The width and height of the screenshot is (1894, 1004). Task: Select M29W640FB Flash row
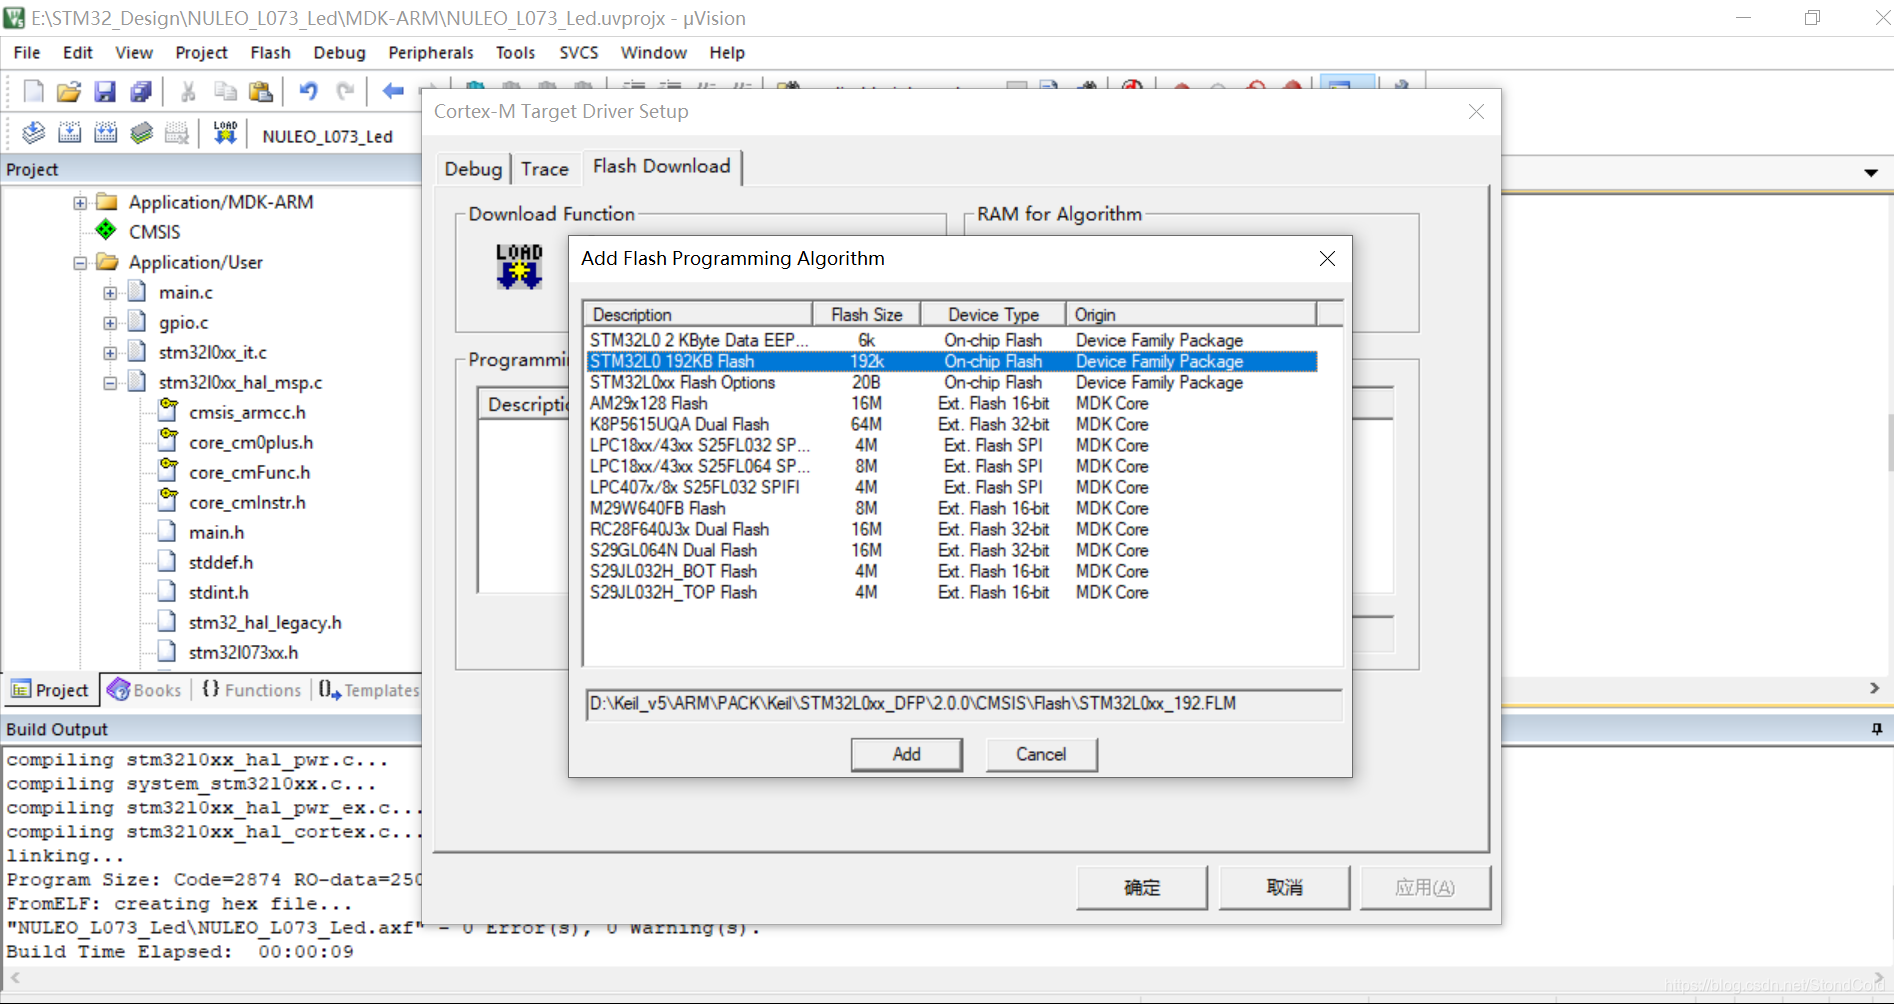tap(951, 509)
